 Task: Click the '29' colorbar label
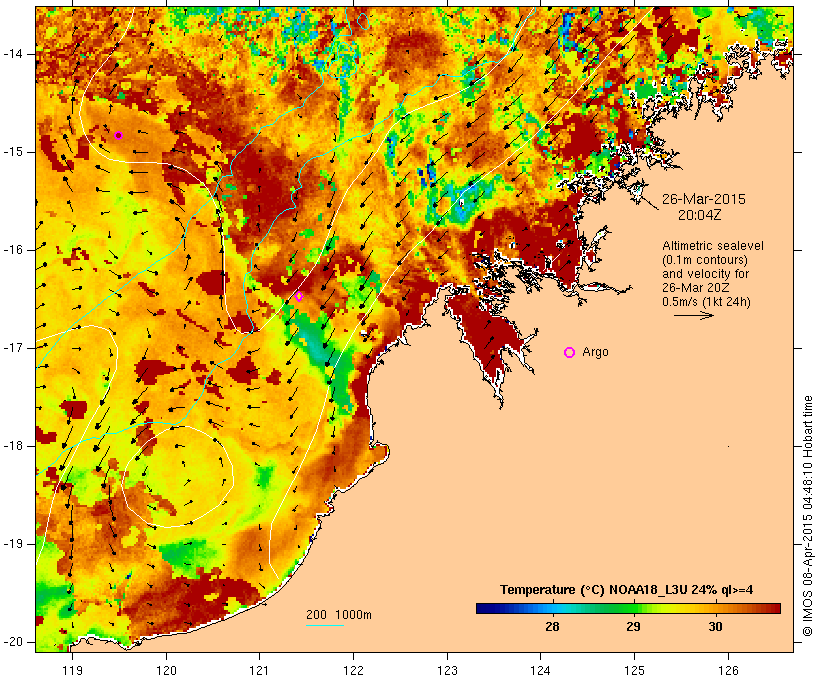point(633,627)
